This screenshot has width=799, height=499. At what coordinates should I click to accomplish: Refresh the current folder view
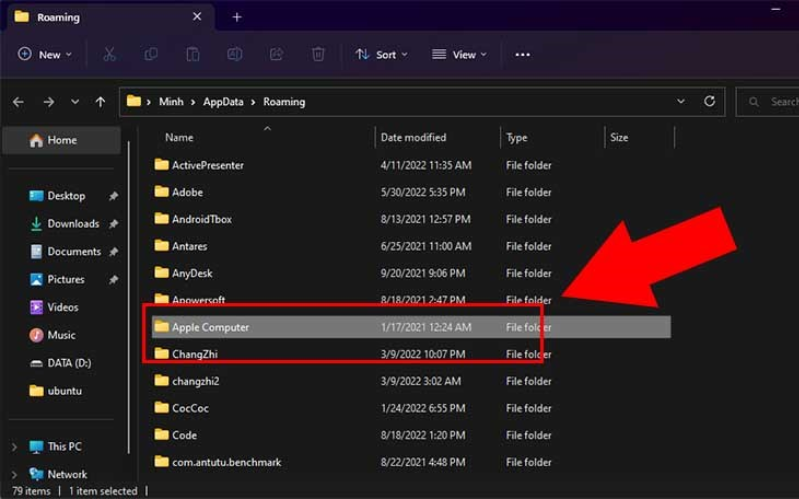click(x=709, y=101)
